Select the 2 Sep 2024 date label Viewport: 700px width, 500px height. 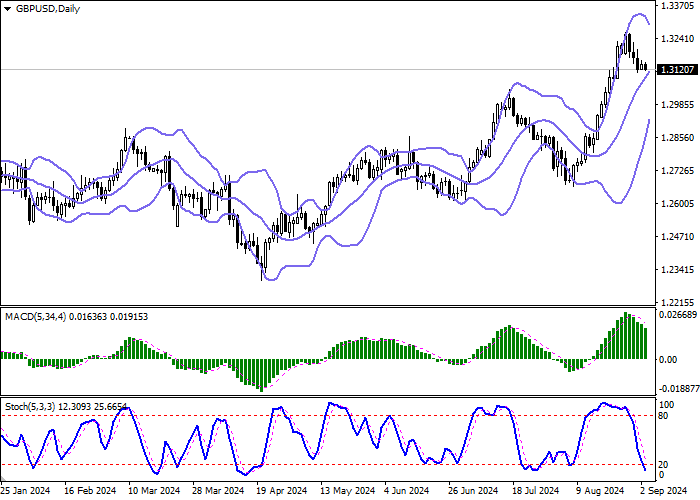(x=663, y=491)
